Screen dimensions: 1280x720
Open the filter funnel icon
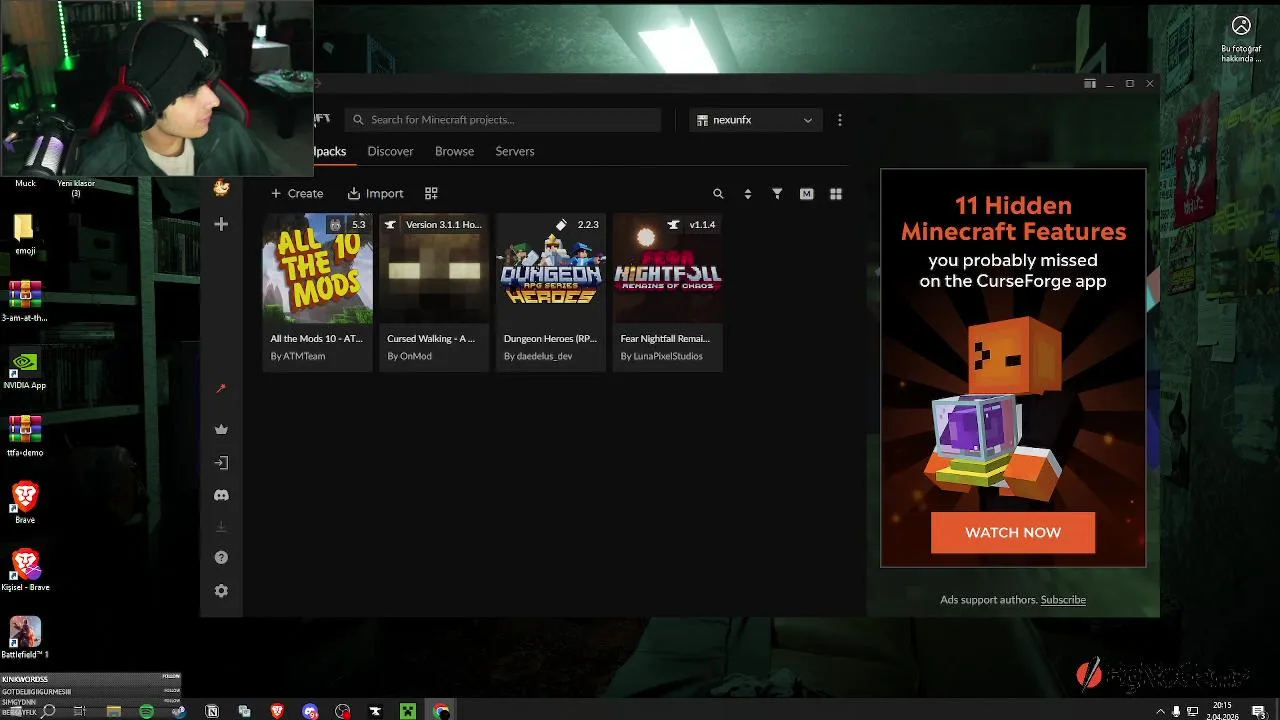(x=777, y=194)
